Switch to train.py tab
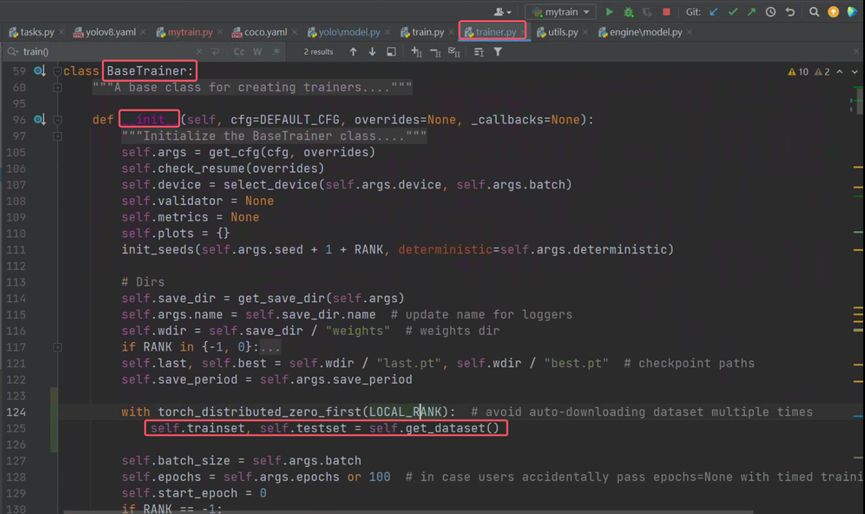865x514 pixels. click(x=423, y=32)
